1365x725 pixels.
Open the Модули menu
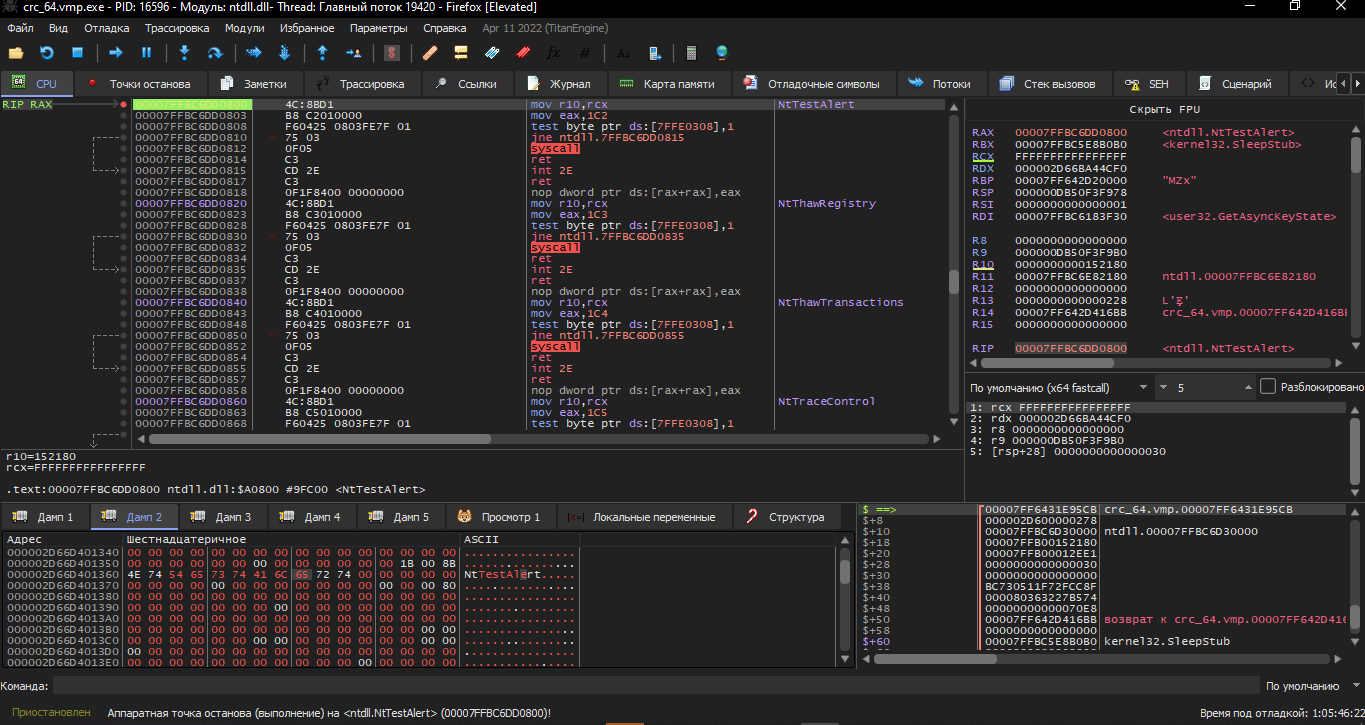244,28
